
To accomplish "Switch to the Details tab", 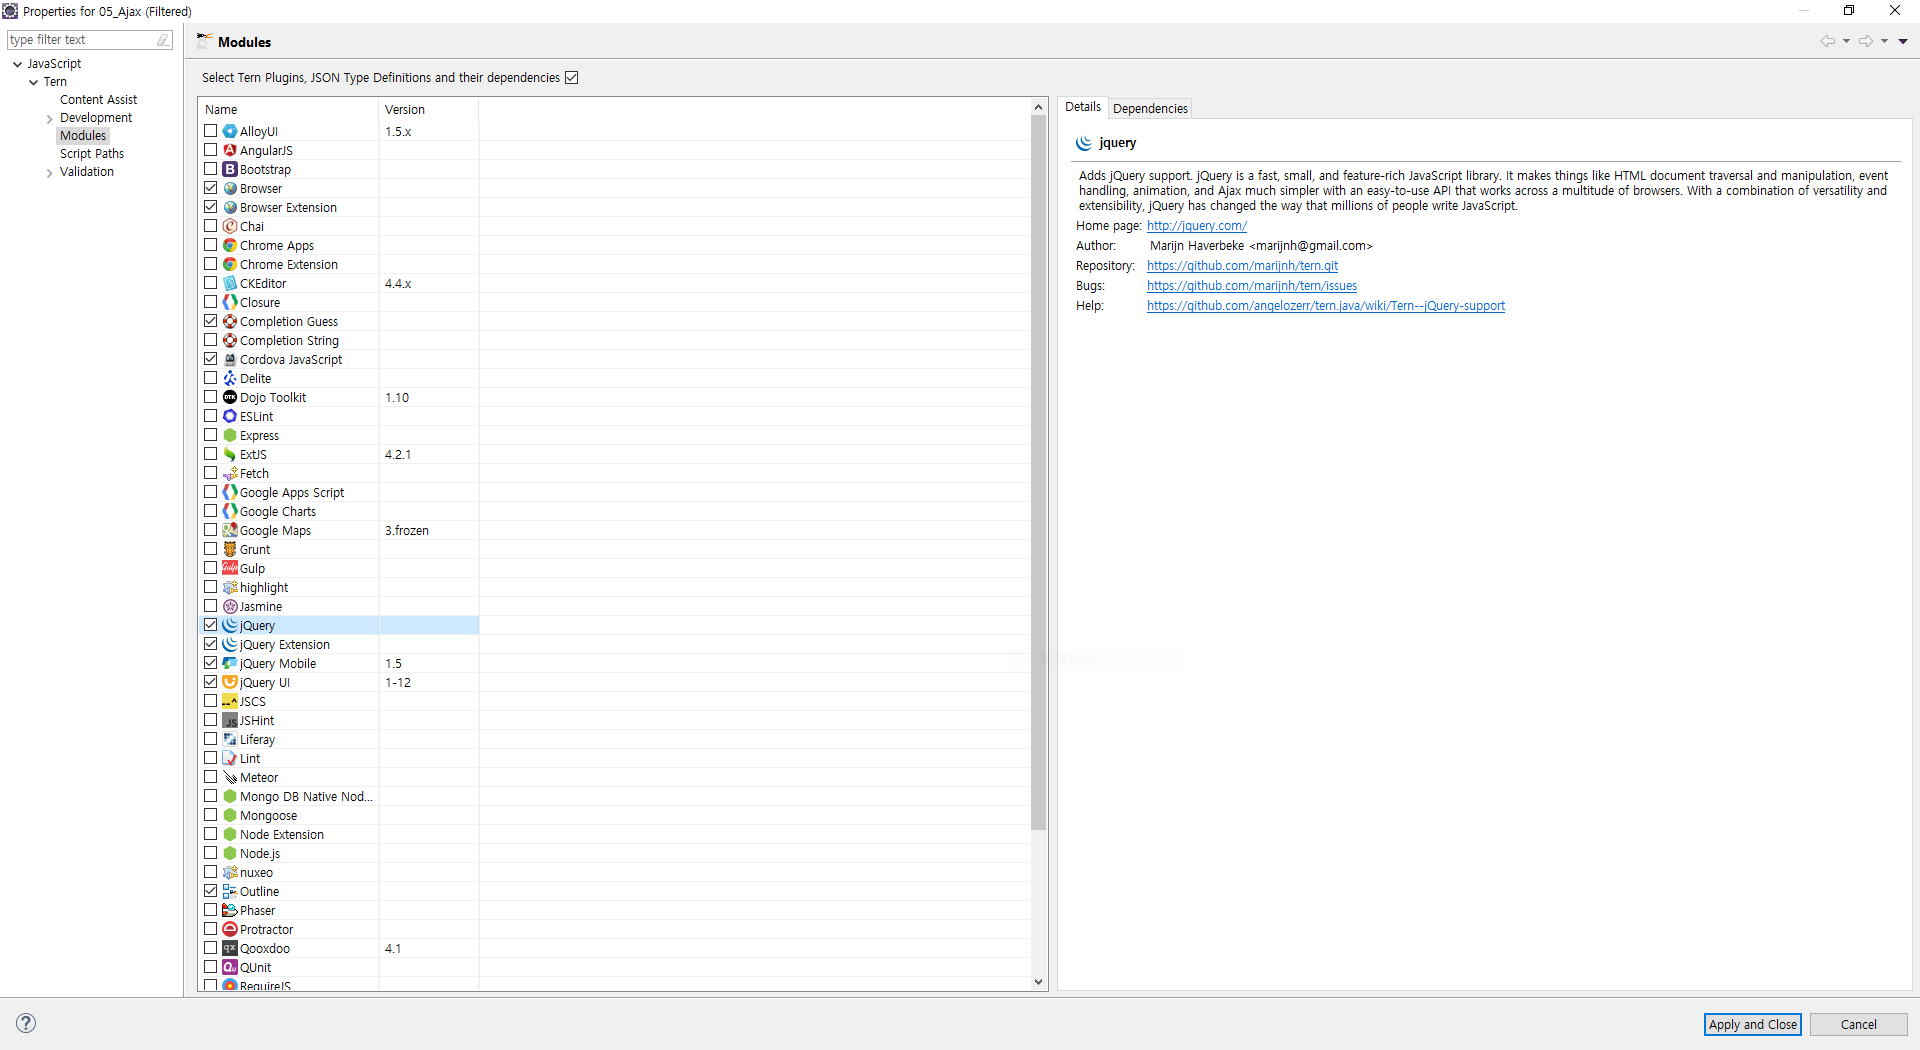I will tap(1083, 107).
